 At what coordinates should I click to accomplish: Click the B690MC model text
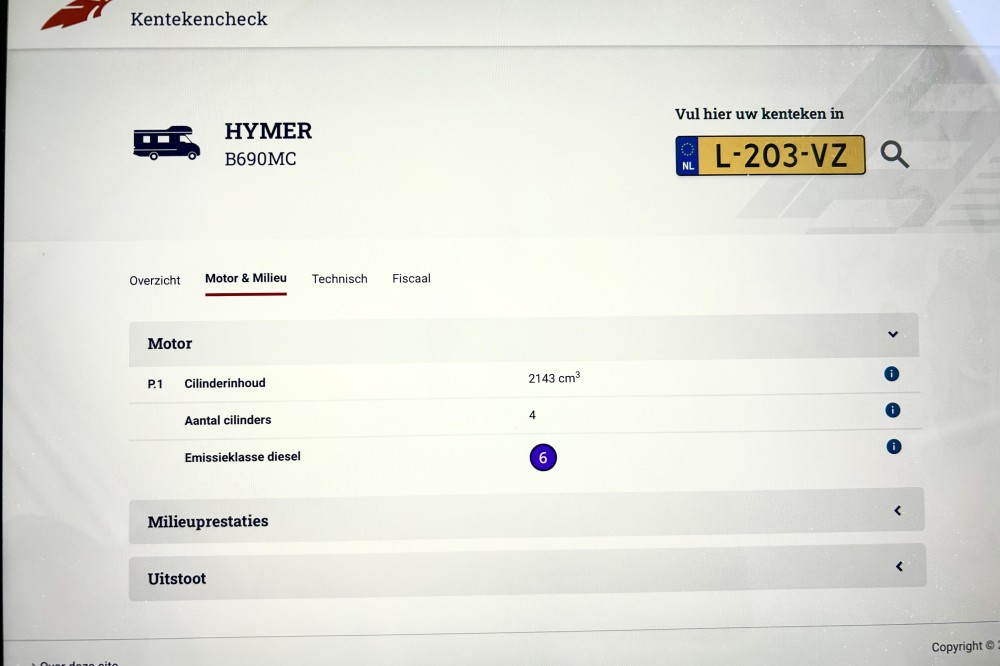[261, 159]
